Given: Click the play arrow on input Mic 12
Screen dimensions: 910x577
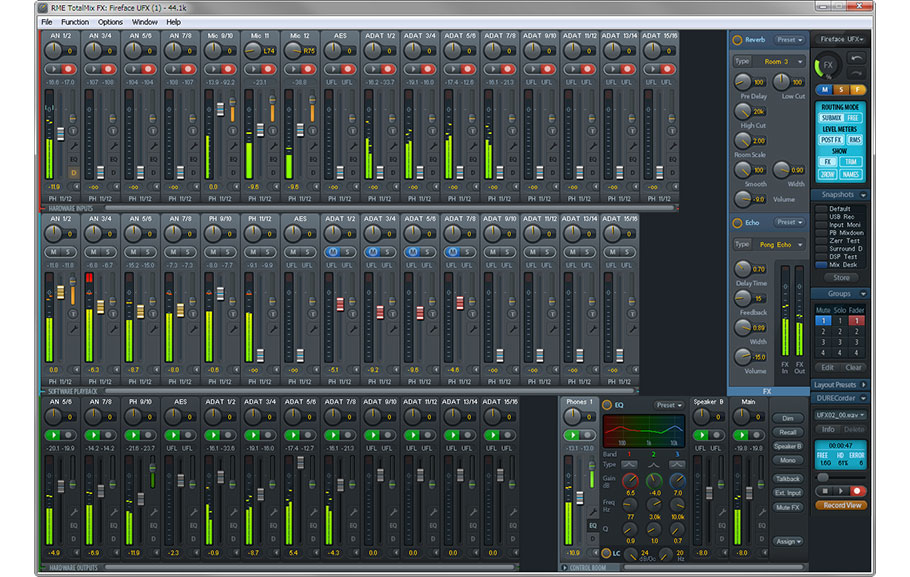Looking at the screenshot, I should [x=294, y=69].
